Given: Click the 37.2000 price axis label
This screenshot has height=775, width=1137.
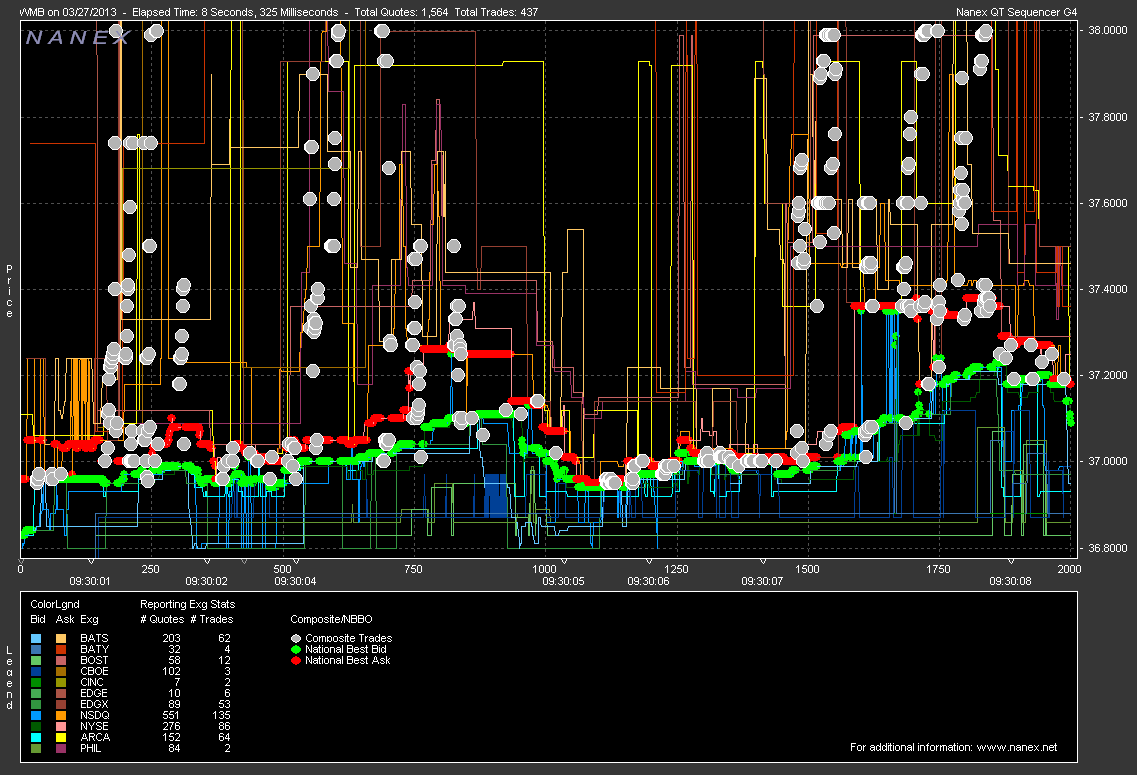Looking at the screenshot, I should [1108, 376].
